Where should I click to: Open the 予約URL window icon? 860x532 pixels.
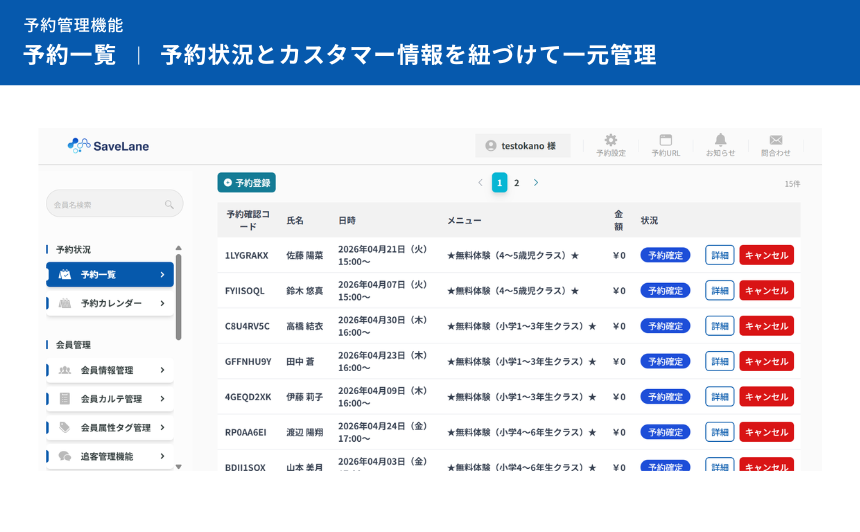[x=665, y=140]
